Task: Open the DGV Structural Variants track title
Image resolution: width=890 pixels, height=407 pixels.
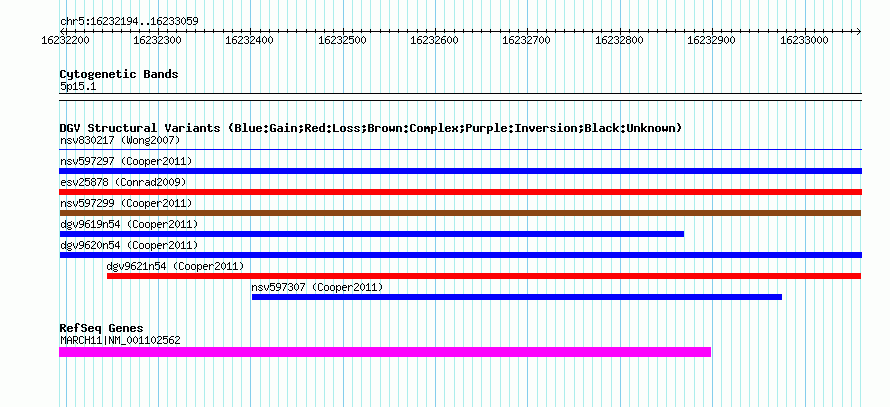Action: pyautogui.click(x=371, y=128)
